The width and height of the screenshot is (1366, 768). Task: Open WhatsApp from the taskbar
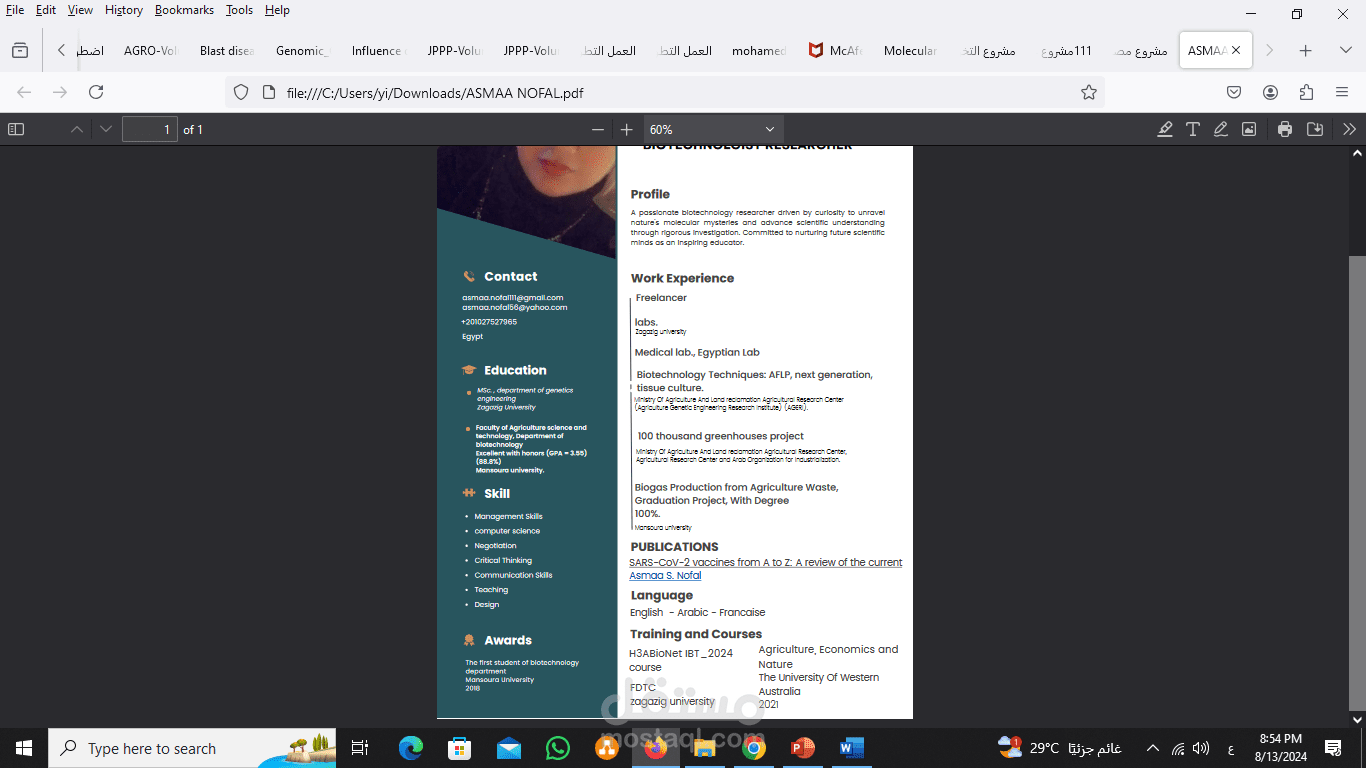pyautogui.click(x=558, y=748)
